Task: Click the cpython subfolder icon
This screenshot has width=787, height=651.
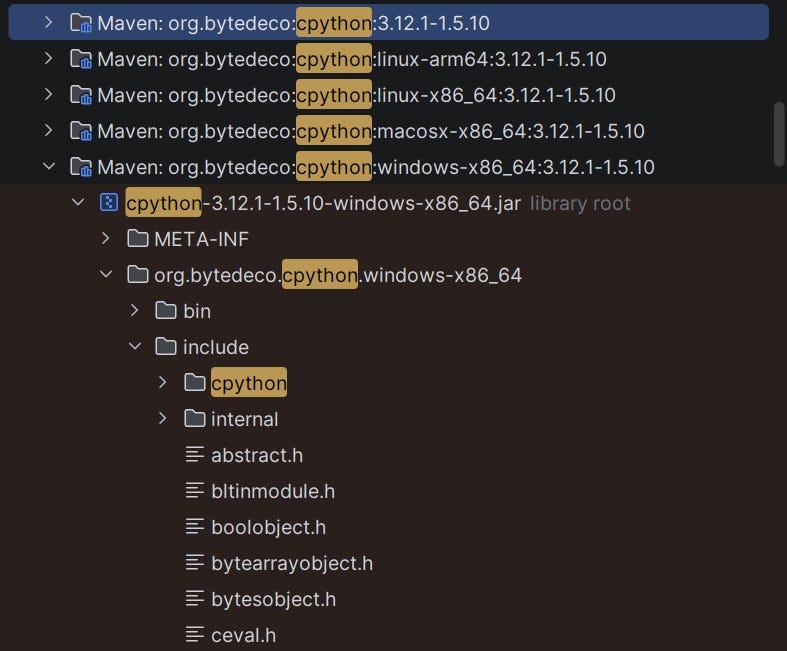Action: pos(195,383)
